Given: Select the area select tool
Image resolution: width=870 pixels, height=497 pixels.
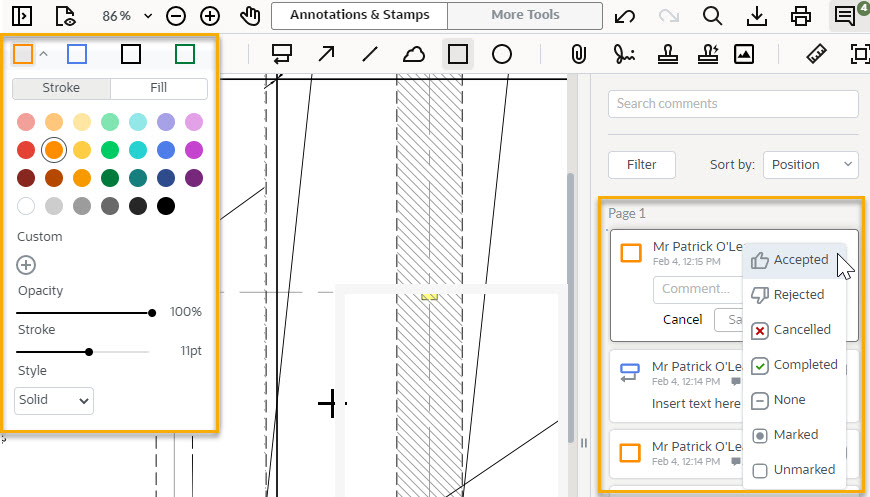Looking at the screenshot, I should [859, 54].
